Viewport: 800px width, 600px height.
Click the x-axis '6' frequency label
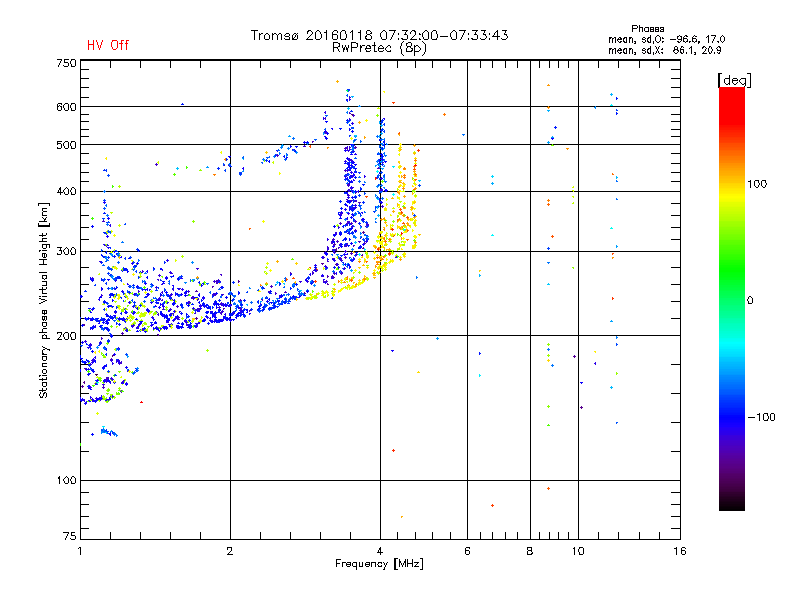click(x=467, y=551)
